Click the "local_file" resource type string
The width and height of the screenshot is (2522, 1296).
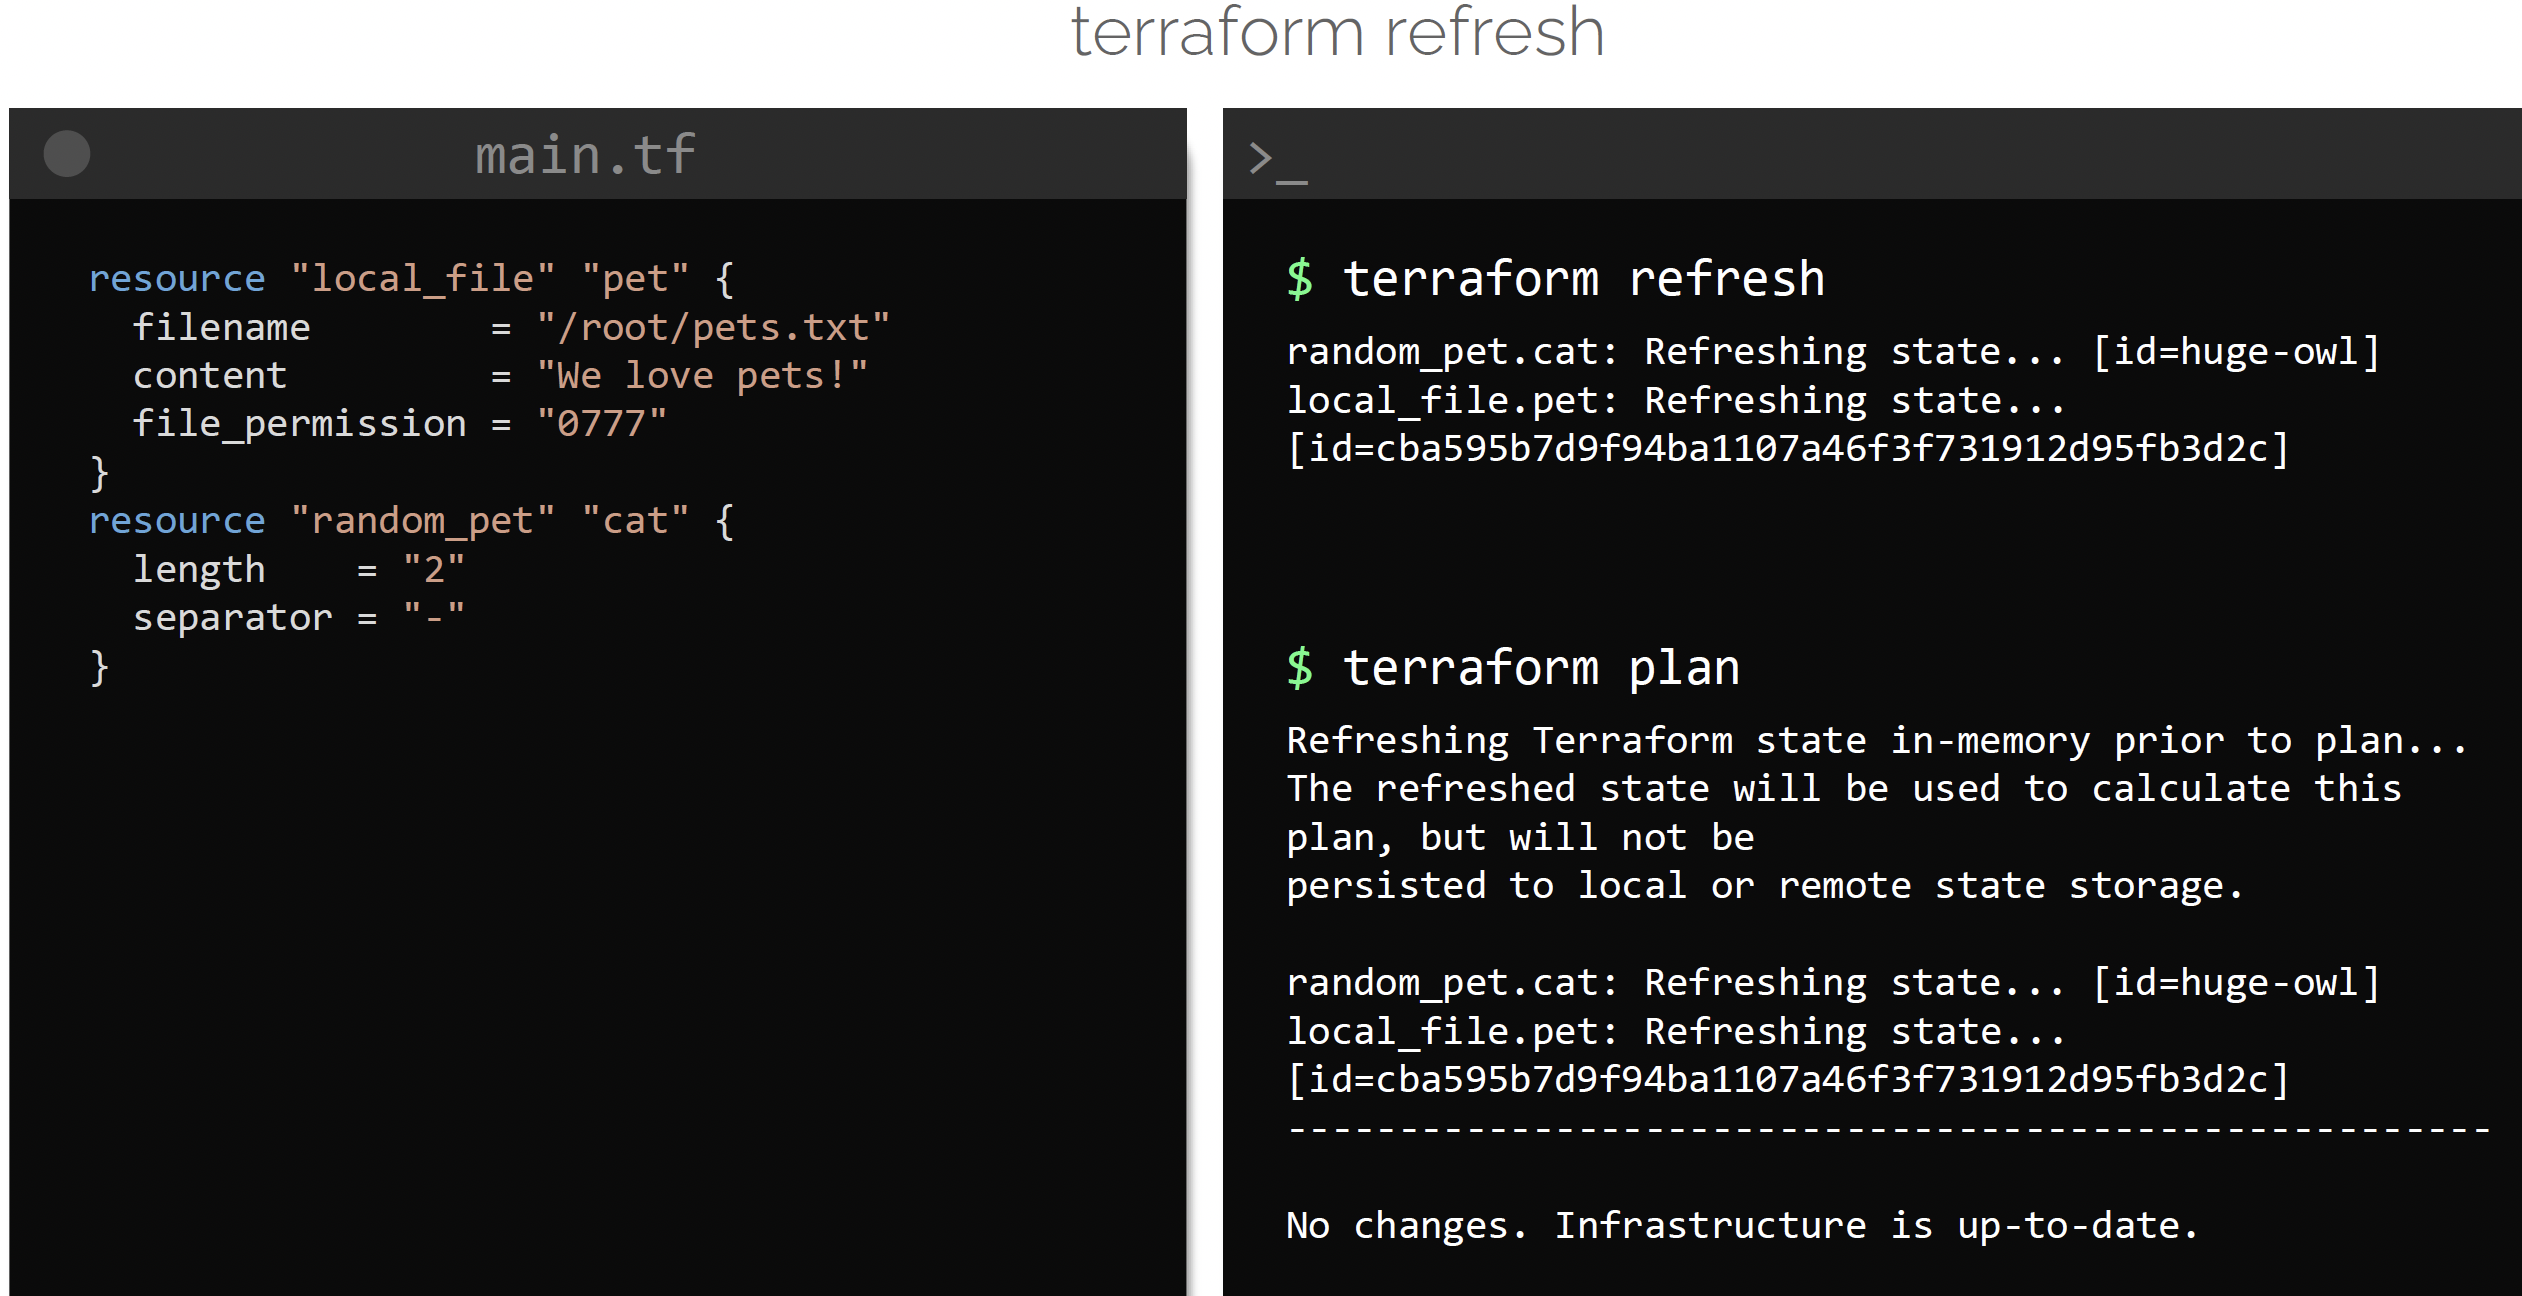(x=422, y=279)
